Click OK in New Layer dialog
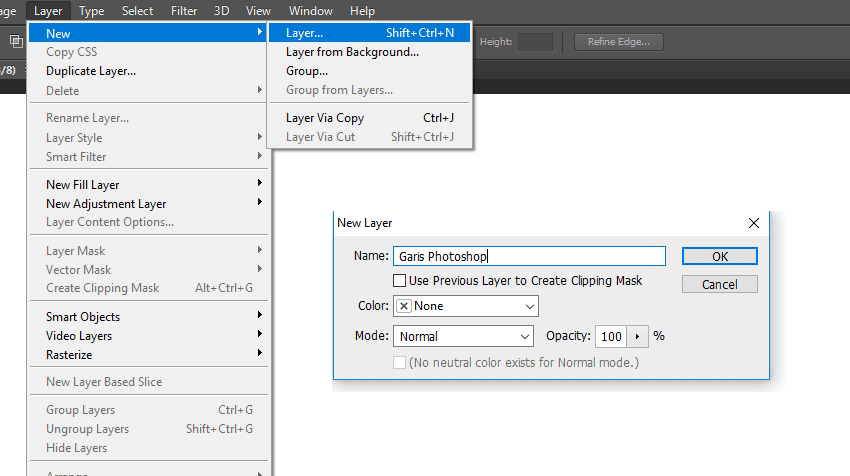The width and height of the screenshot is (850, 476). point(719,256)
